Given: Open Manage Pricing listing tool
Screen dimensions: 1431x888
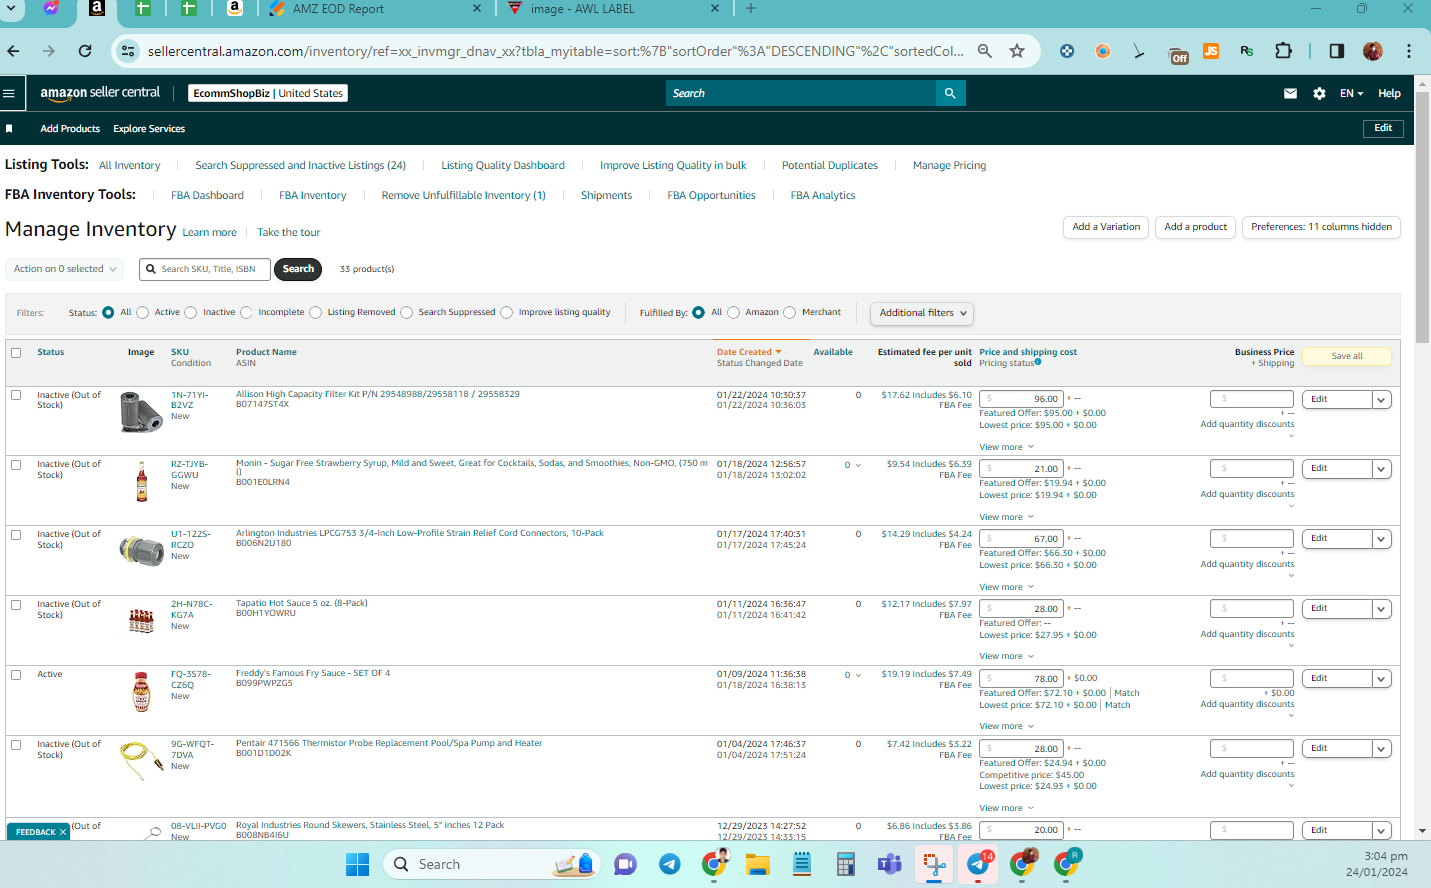Looking at the screenshot, I should (x=949, y=166).
